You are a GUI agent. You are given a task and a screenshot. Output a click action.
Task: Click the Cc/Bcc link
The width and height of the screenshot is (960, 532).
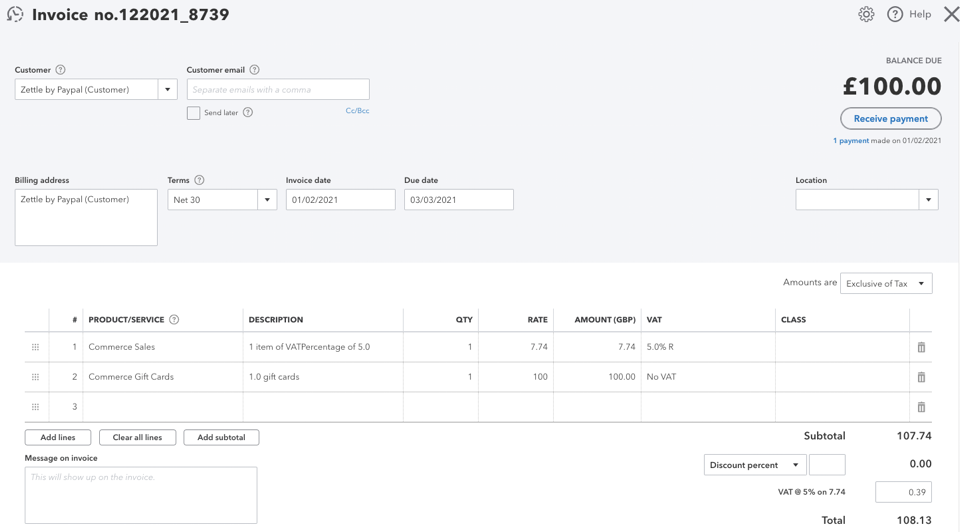[x=357, y=111]
